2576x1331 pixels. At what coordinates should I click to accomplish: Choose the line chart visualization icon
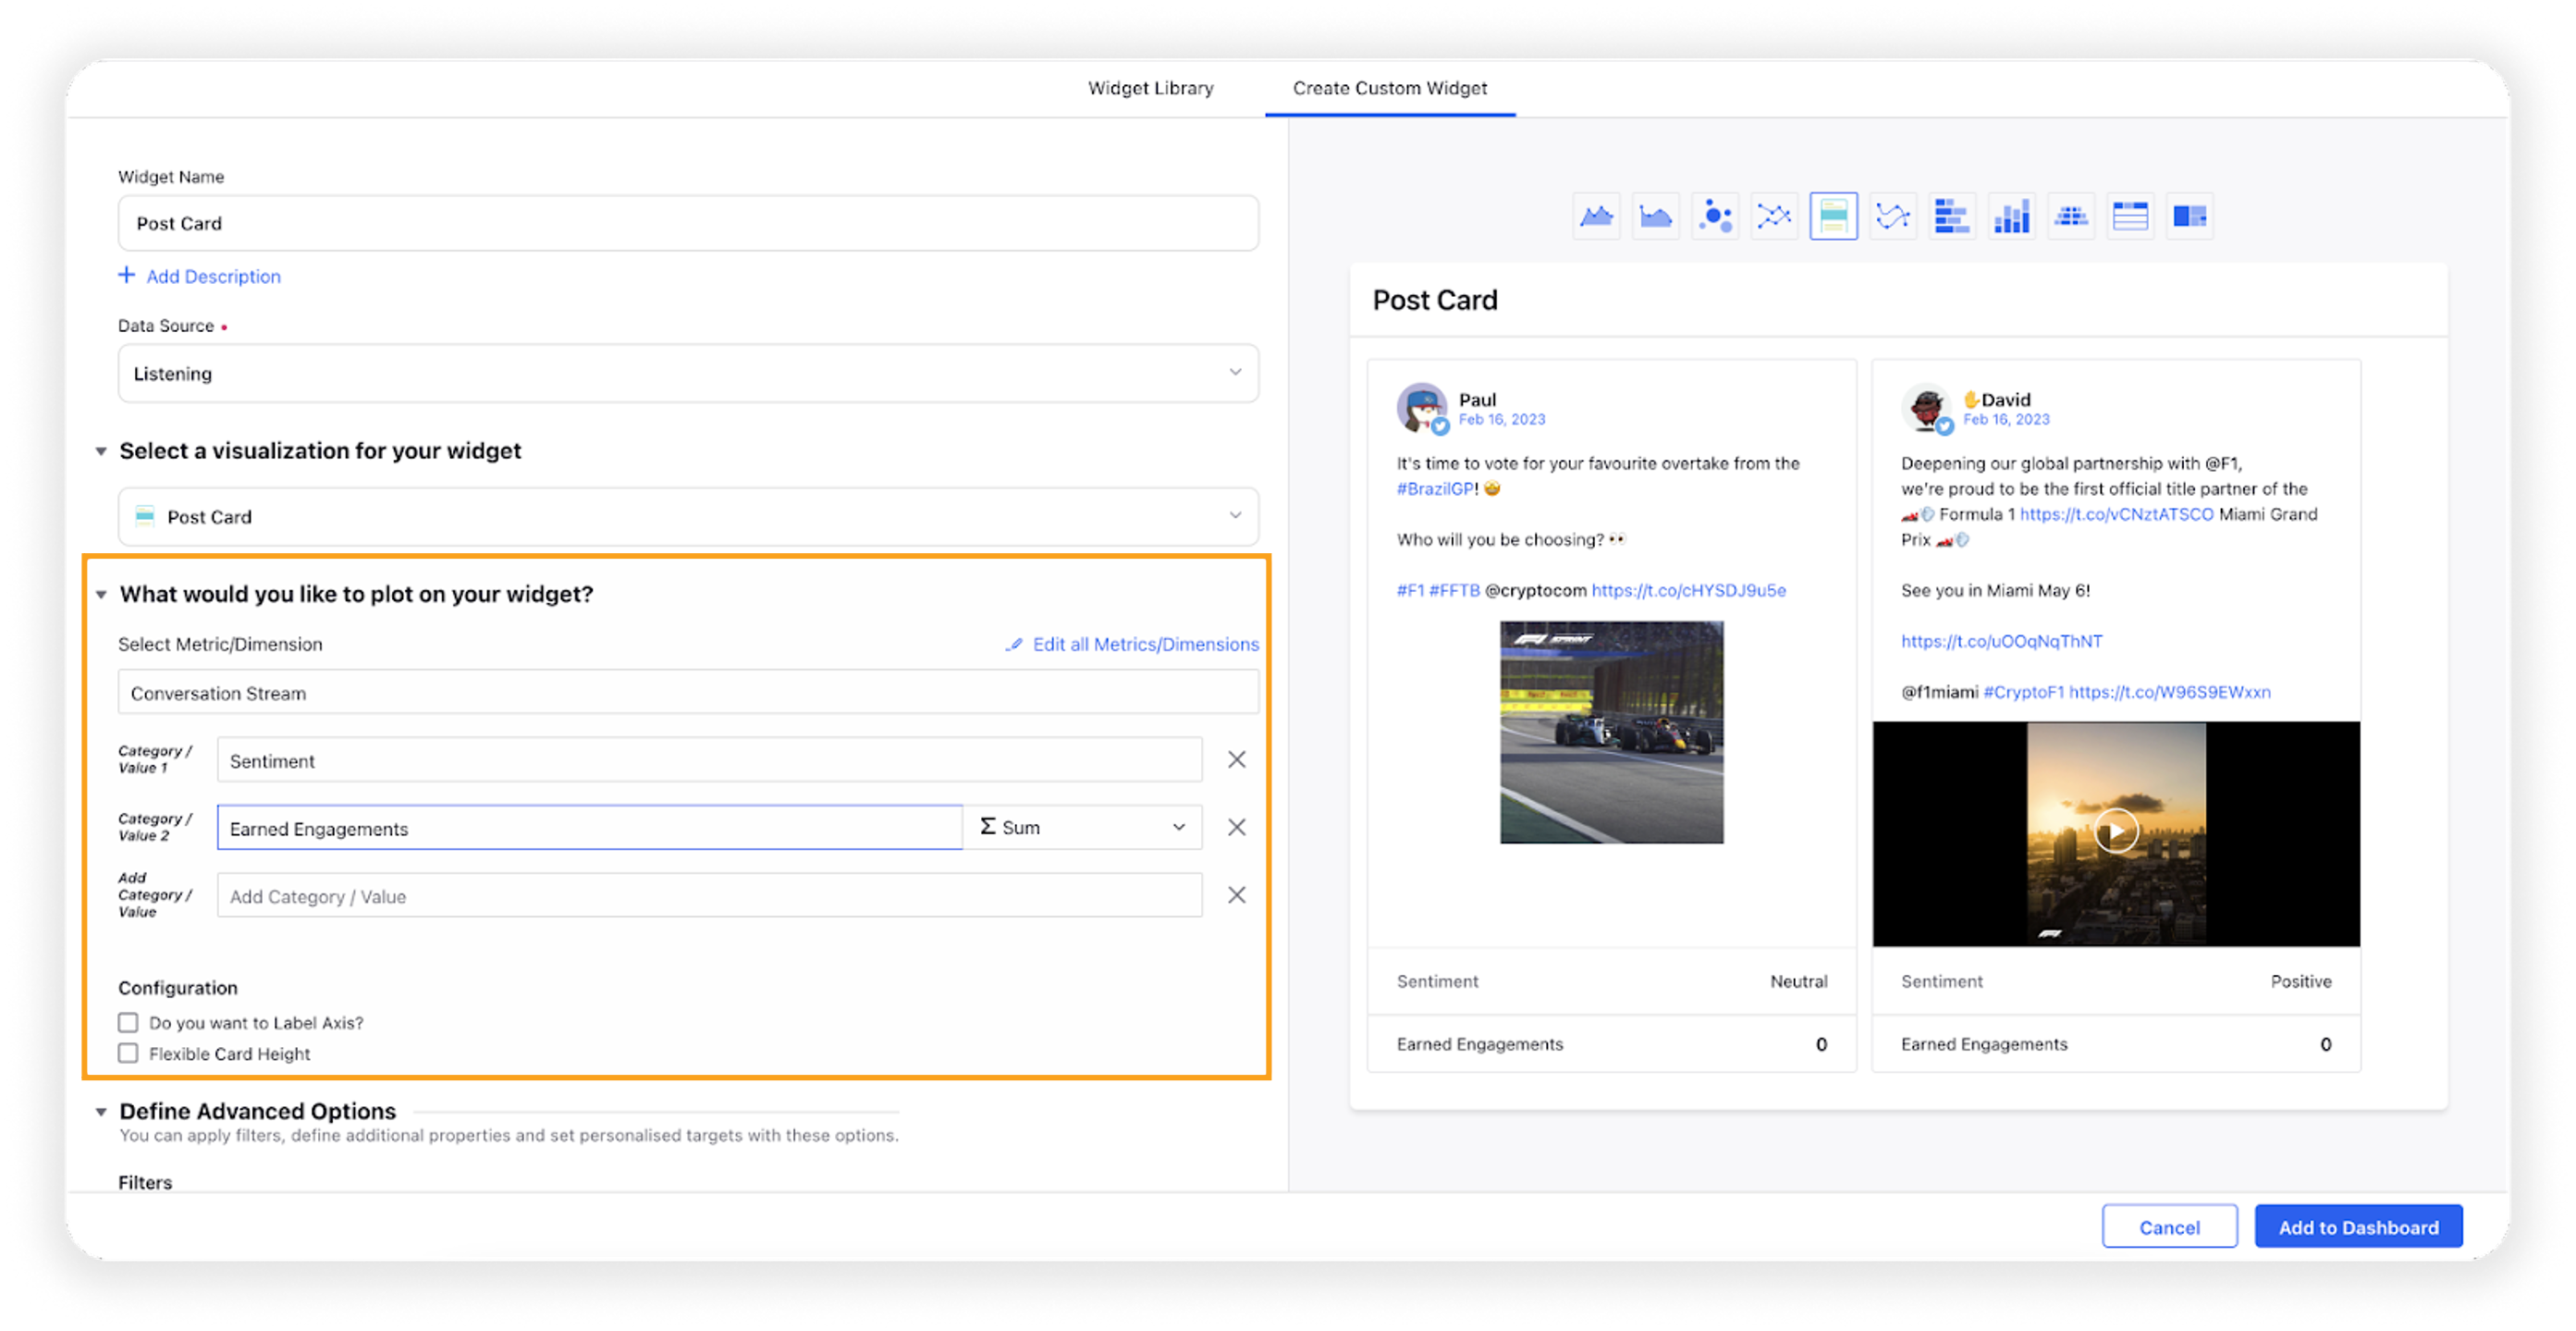pyautogui.click(x=1774, y=217)
